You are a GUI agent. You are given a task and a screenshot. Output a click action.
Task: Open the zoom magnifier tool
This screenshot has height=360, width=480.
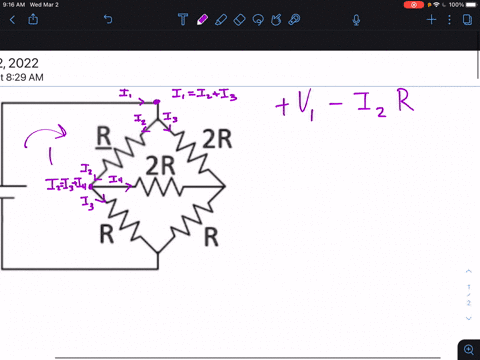pos(469,350)
